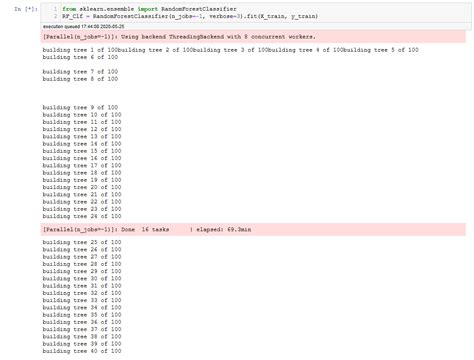The image size is (474, 360).
Task: Click log entry 'building tree 38 of 100'
Action: pyautogui.click(x=82, y=337)
